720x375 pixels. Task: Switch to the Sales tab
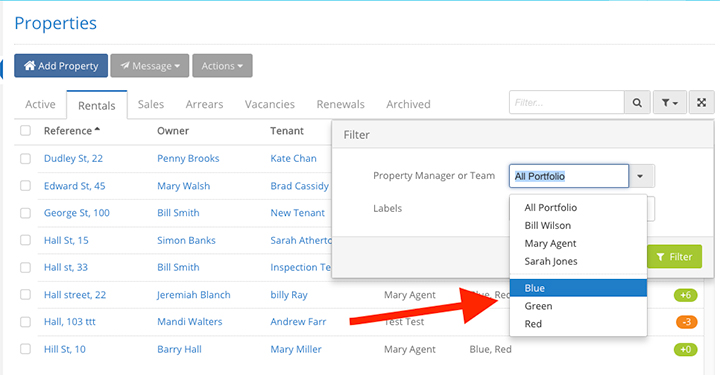pos(151,104)
